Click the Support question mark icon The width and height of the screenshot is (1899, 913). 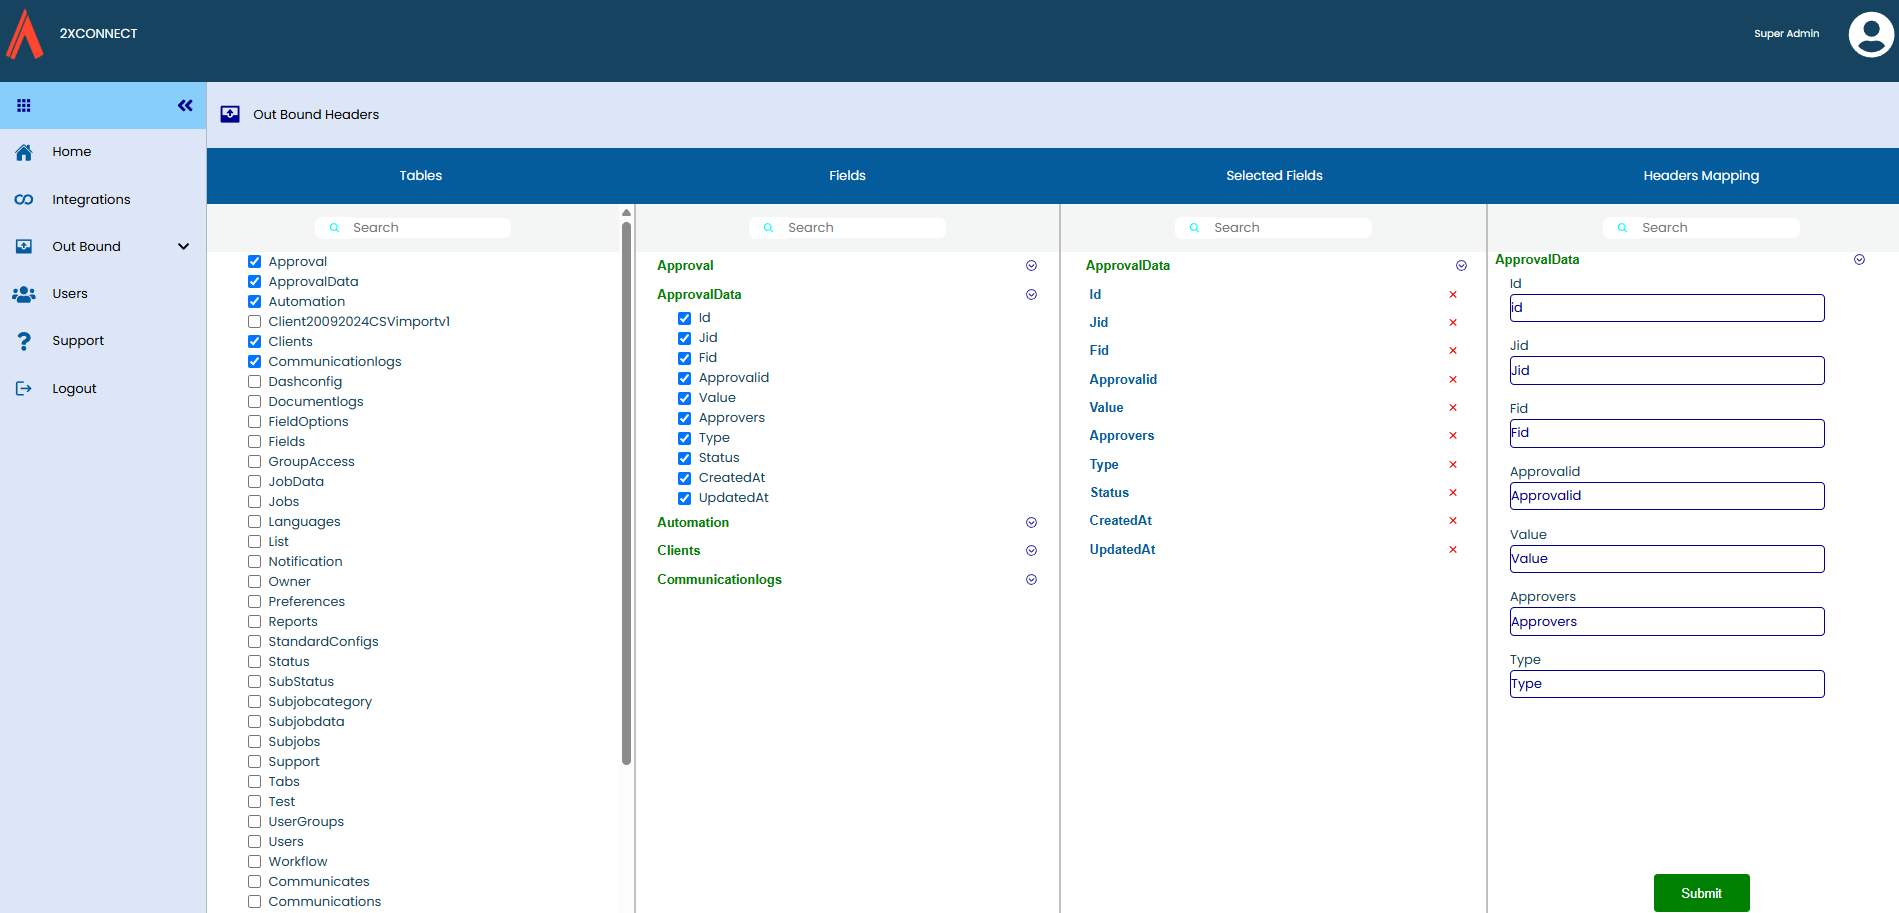coord(24,341)
